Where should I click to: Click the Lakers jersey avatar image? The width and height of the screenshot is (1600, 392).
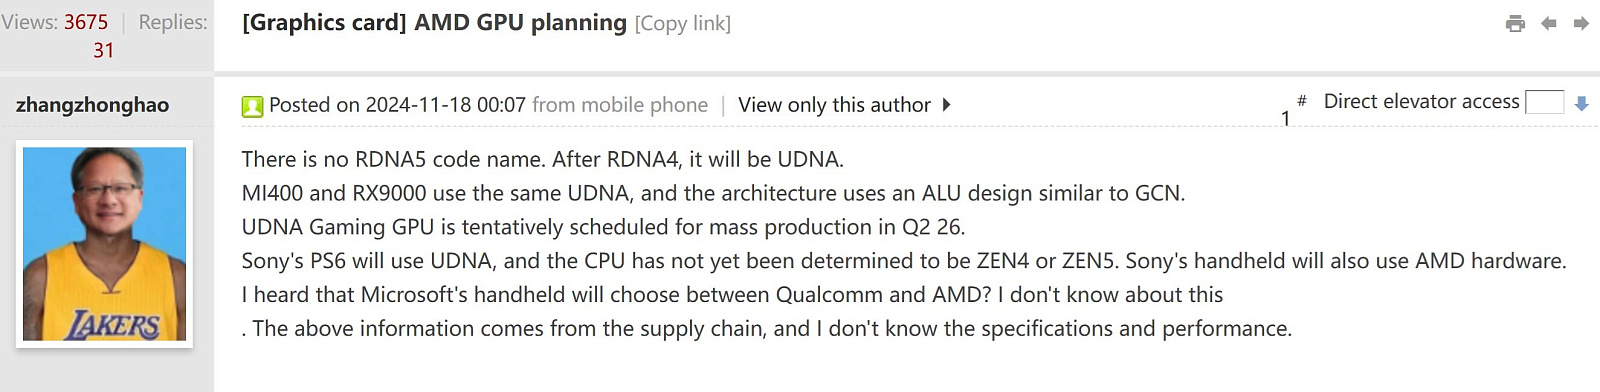click(x=104, y=244)
